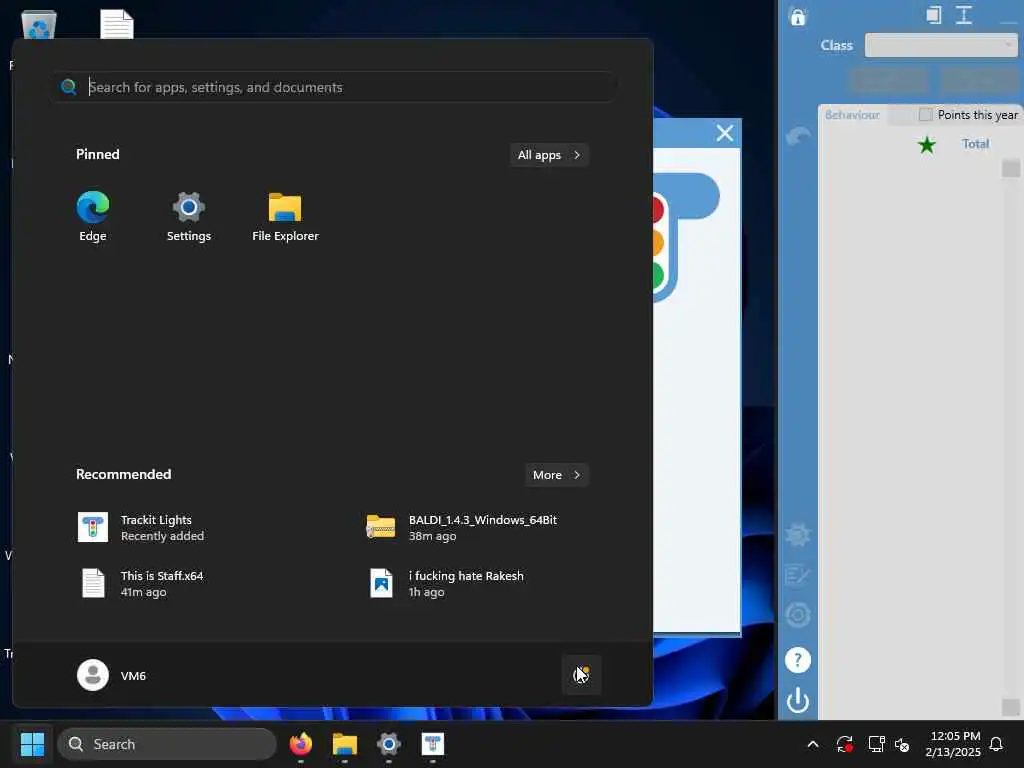Click the Total column header
Image resolution: width=1024 pixels, height=768 pixels.
pos(975,144)
